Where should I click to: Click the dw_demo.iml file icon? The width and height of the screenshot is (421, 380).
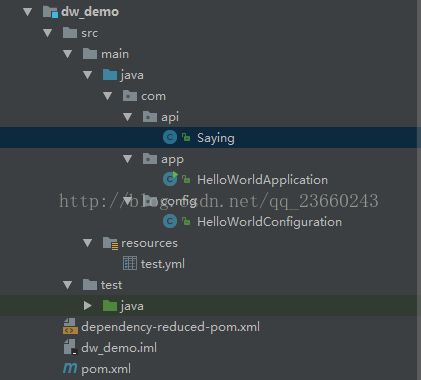pyautogui.click(x=70, y=347)
